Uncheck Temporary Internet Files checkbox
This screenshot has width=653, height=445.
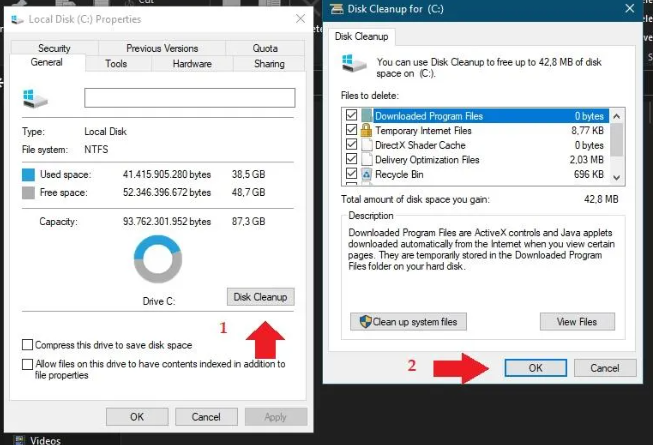coord(351,130)
